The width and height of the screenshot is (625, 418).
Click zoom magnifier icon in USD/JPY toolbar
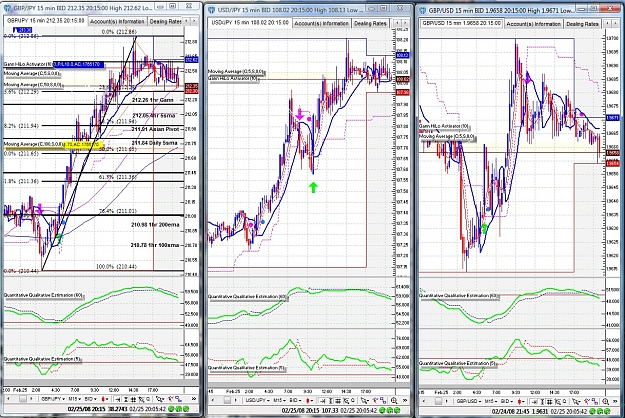coord(394,400)
